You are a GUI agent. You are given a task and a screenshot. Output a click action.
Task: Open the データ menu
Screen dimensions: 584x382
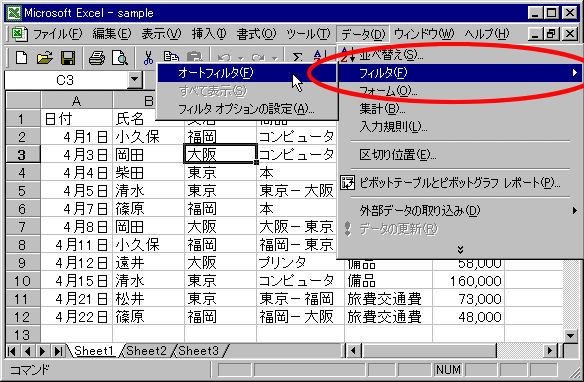click(363, 34)
